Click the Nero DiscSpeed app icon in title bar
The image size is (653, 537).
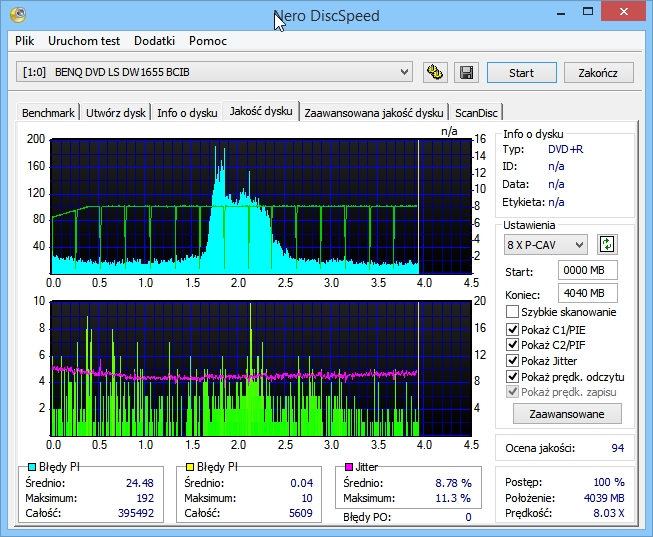coord(18,15)
